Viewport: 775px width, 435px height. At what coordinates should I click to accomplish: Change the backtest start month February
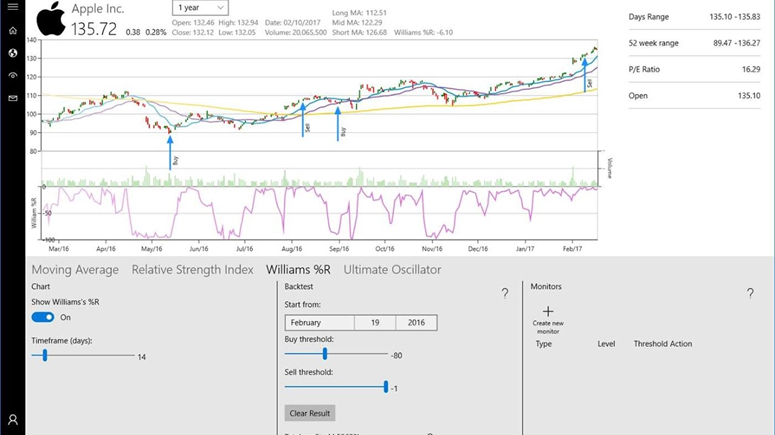pos(320,323)
